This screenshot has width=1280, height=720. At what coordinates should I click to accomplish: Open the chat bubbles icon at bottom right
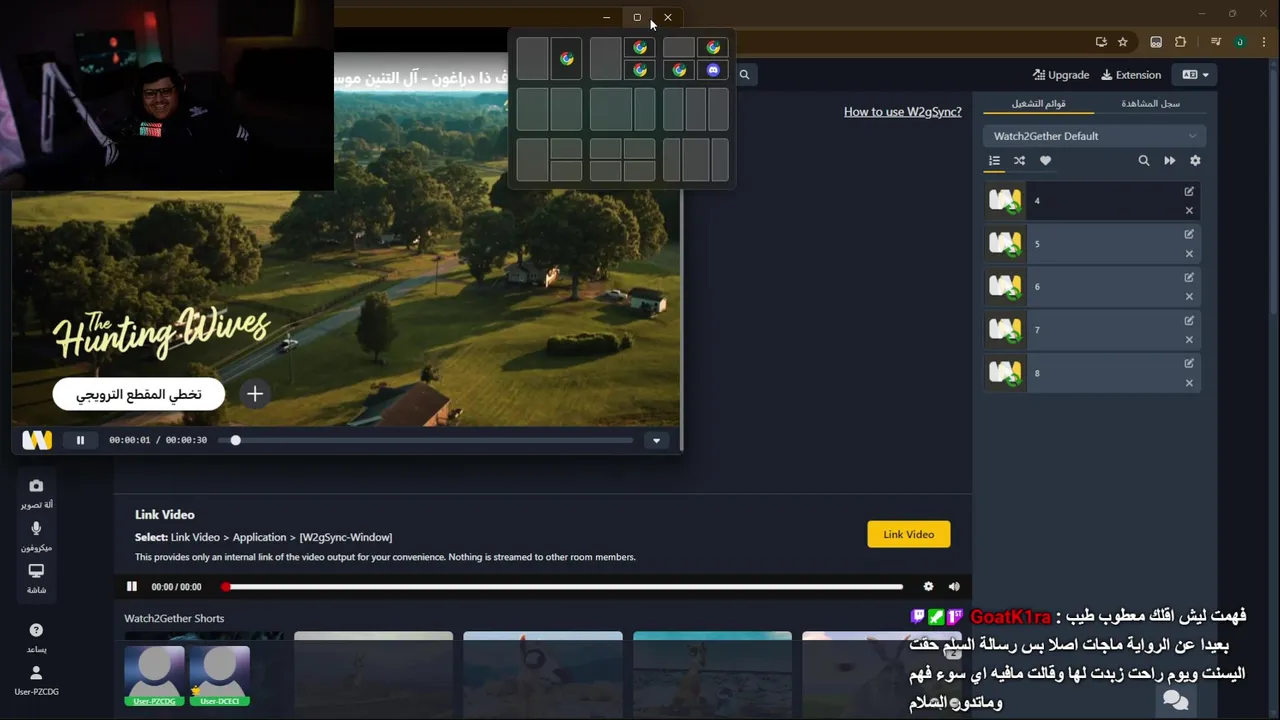click(x=1176, y=701)
